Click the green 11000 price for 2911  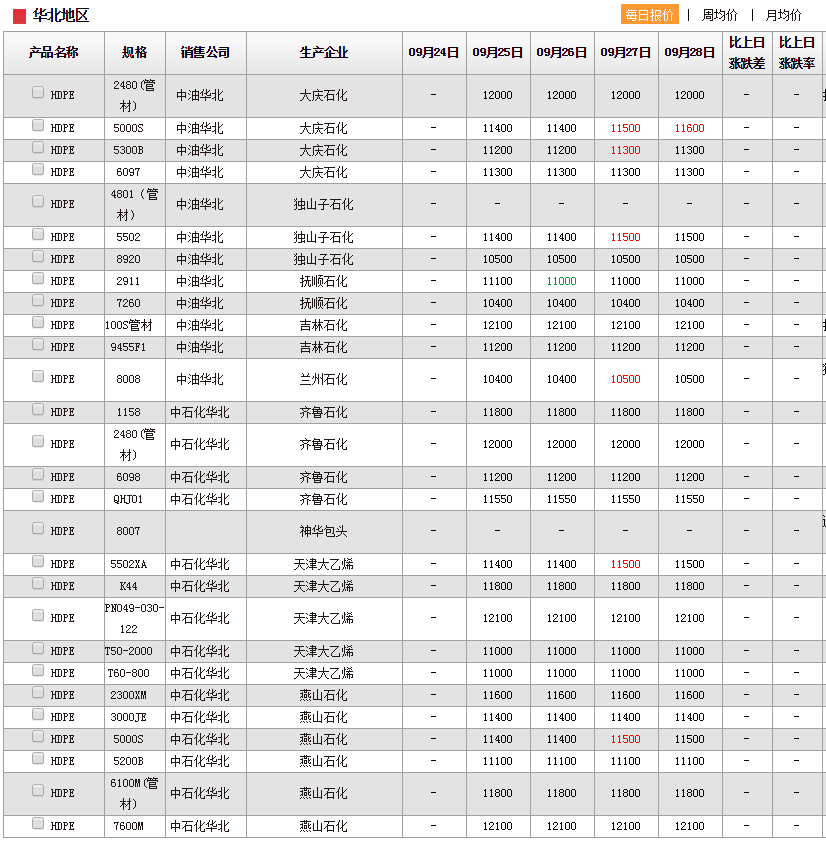click(x=562, y=281)
